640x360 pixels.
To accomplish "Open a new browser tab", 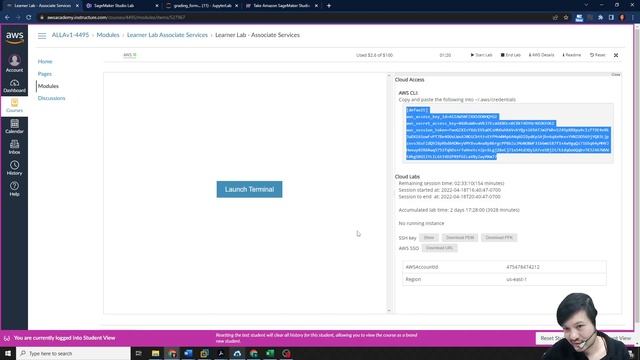I will (x=329, y=6).
